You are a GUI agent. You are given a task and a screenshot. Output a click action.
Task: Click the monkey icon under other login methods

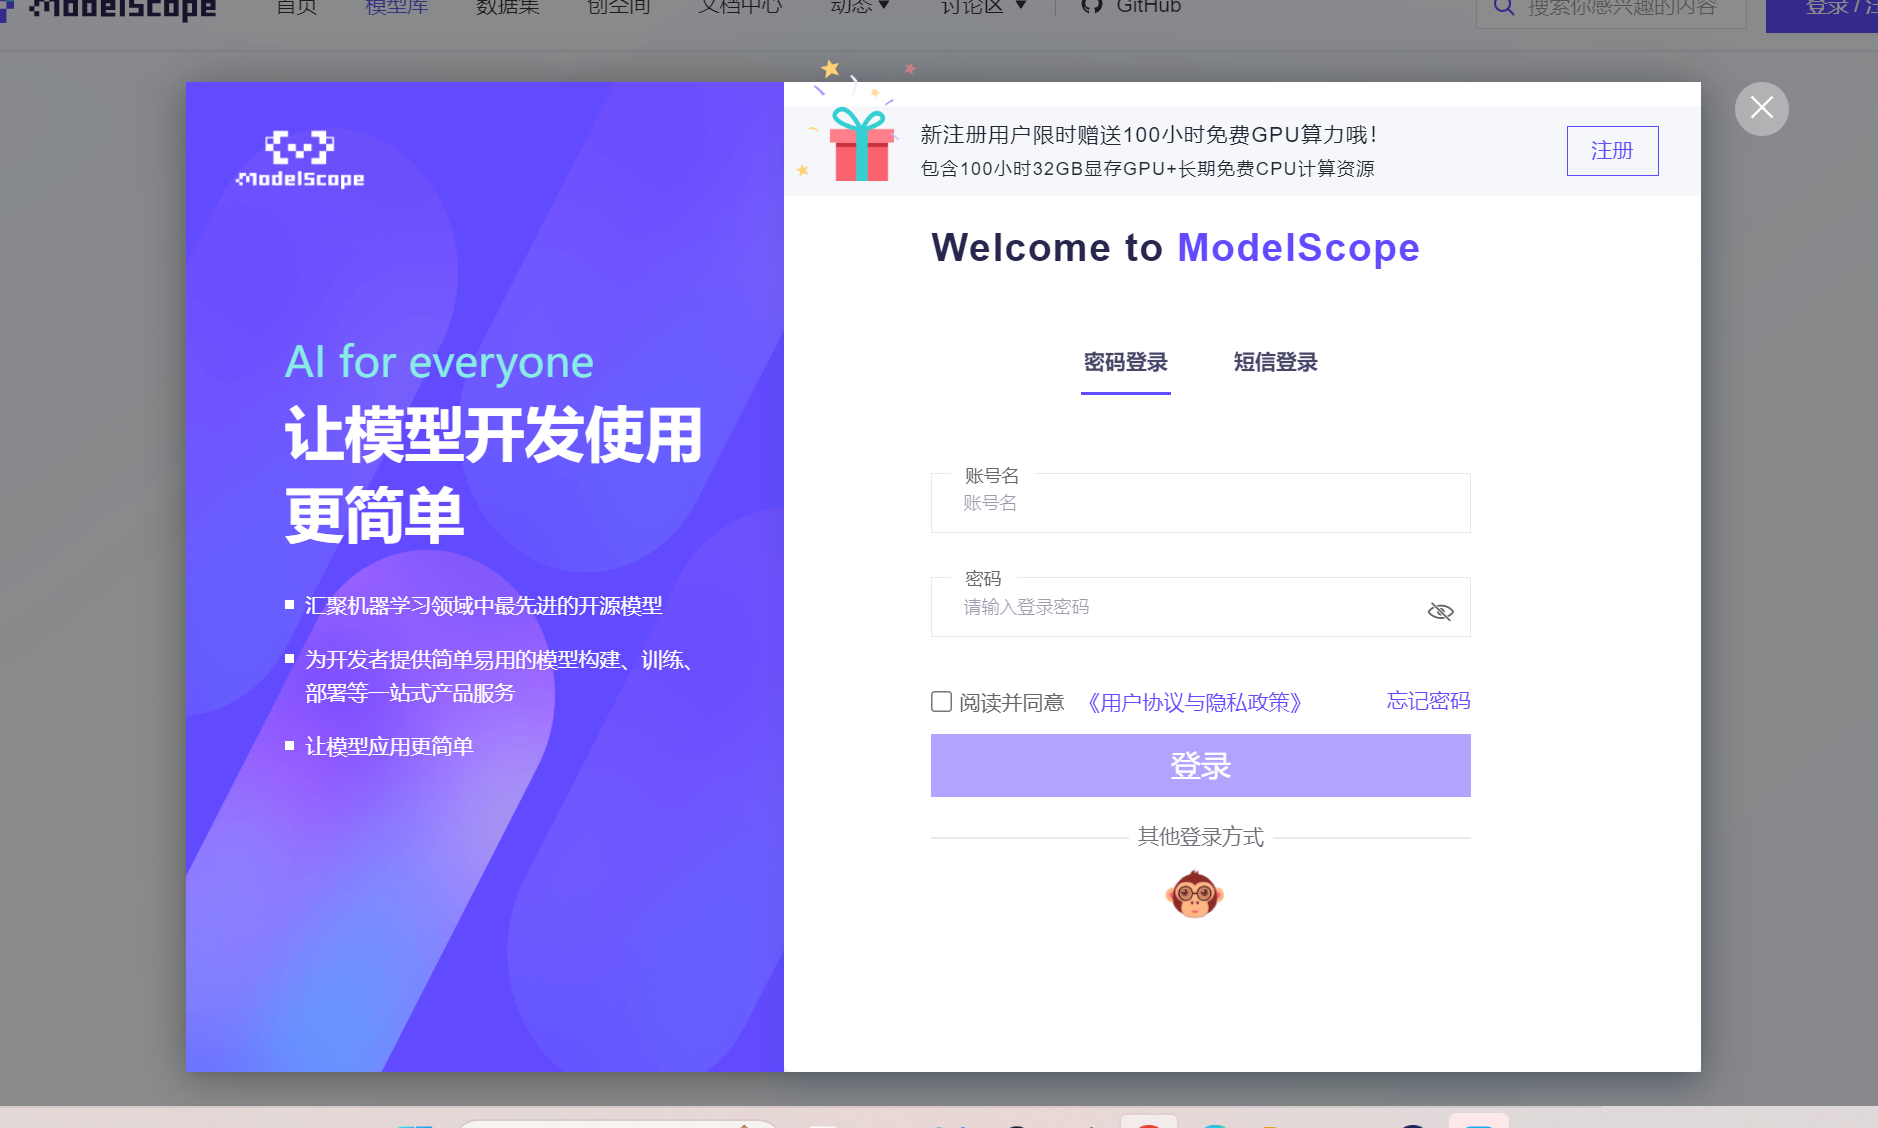pyautogui.click(x=1194, y=894)
